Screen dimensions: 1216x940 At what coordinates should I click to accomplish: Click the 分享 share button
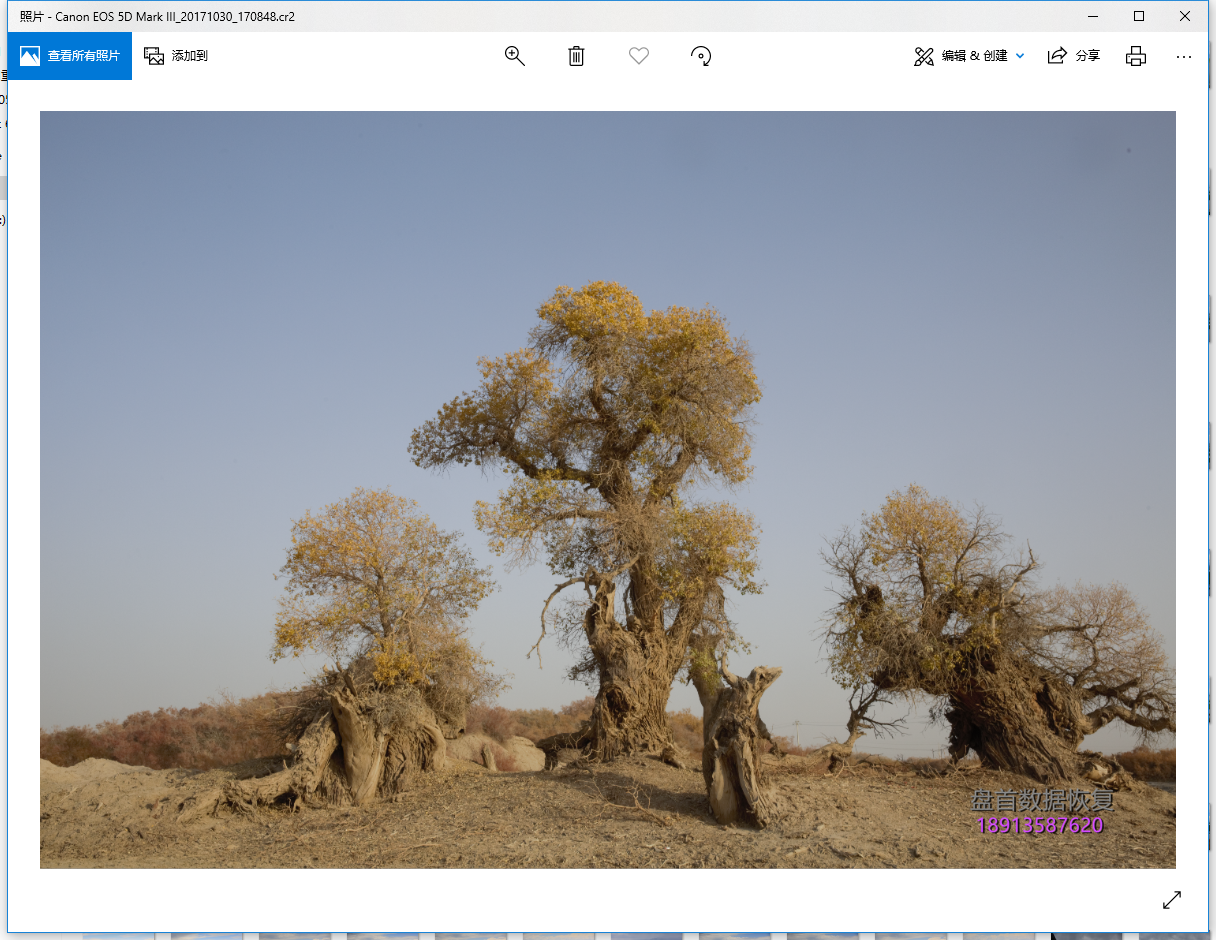(1074, 56)
